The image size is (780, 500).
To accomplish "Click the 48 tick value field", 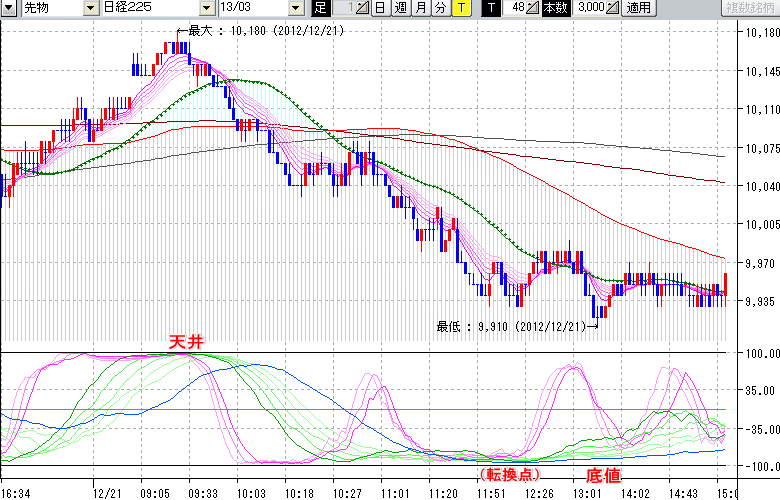I will point(515,8).
